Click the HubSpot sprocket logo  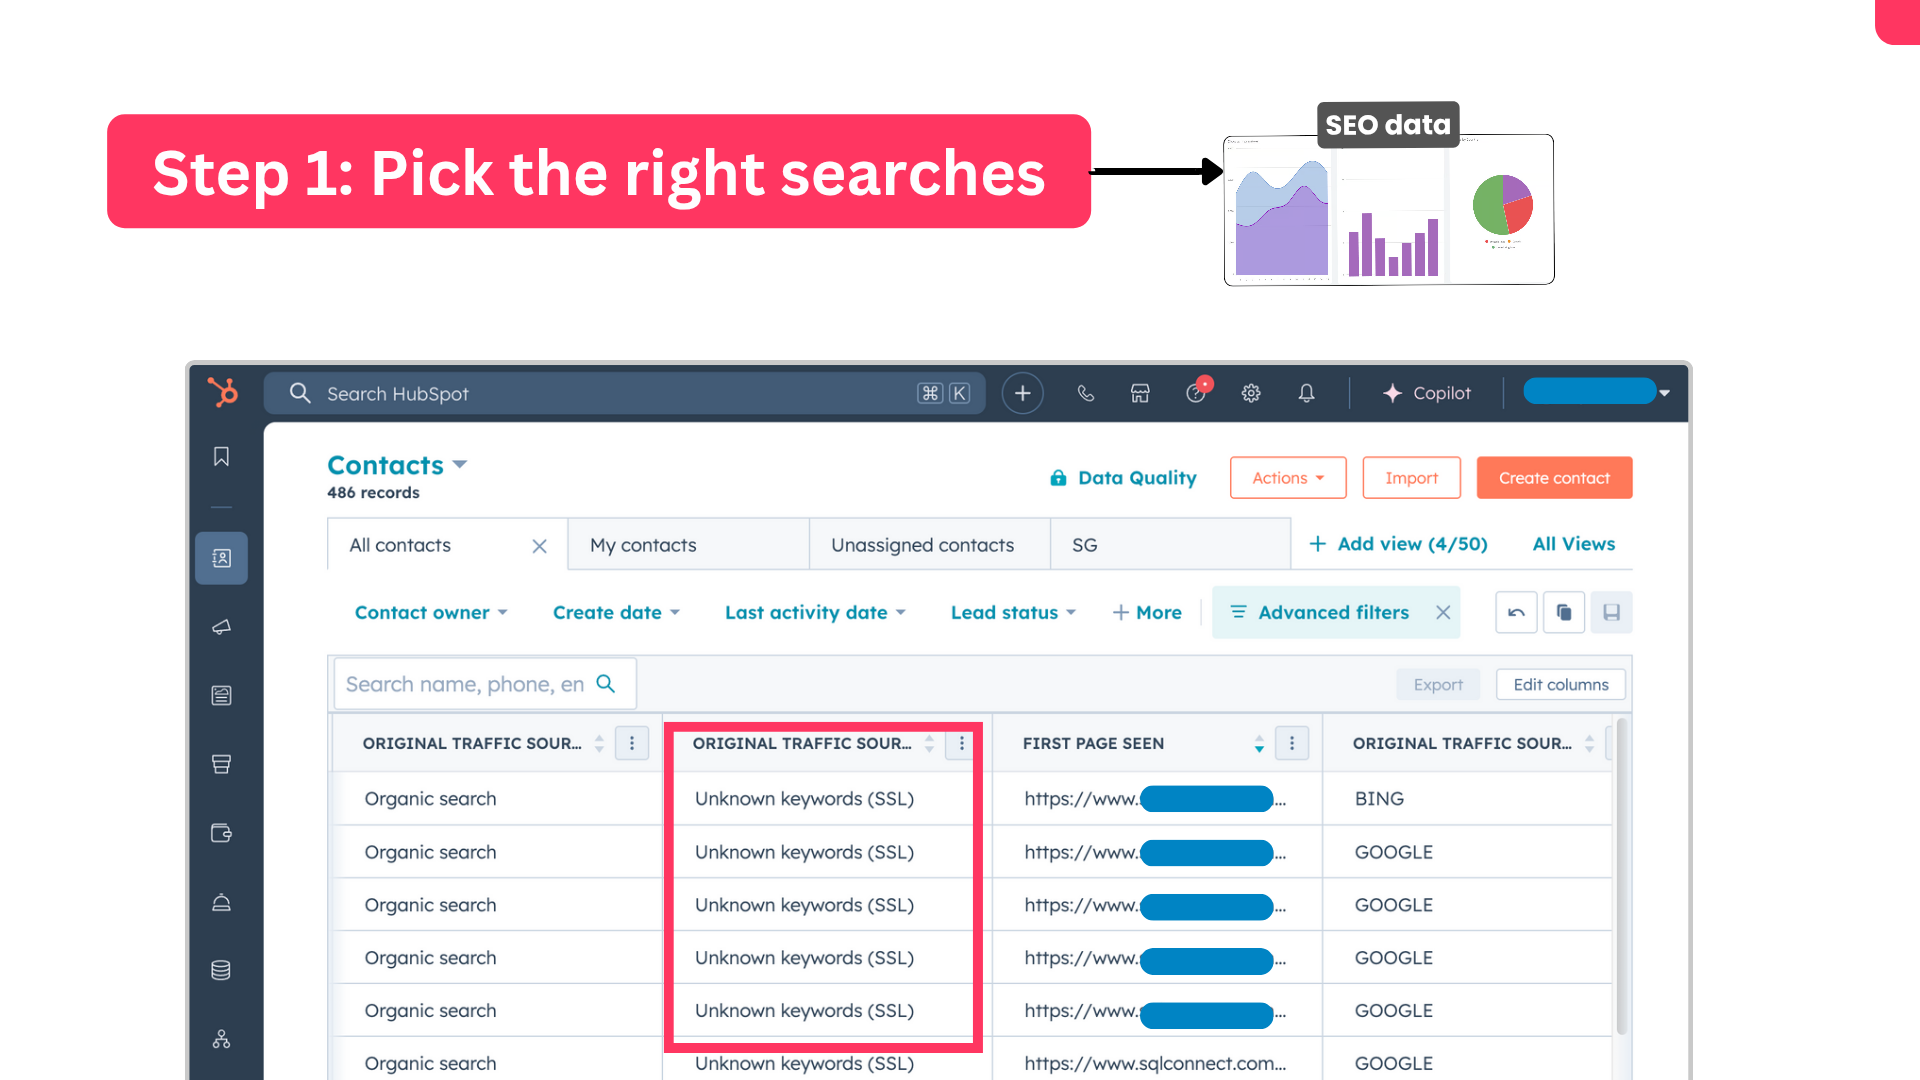point(222,392)
